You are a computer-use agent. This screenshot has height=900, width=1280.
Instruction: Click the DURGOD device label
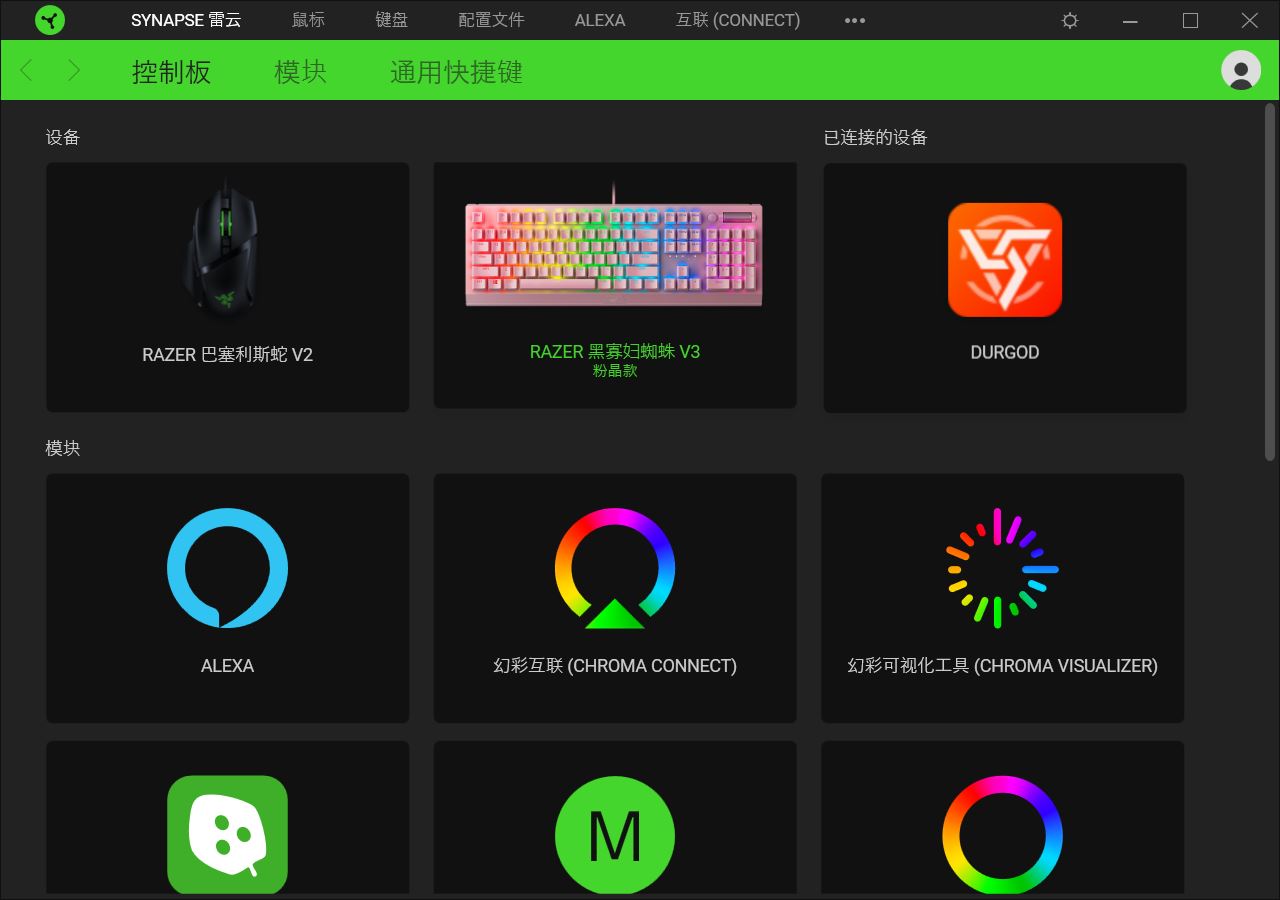1005,353
